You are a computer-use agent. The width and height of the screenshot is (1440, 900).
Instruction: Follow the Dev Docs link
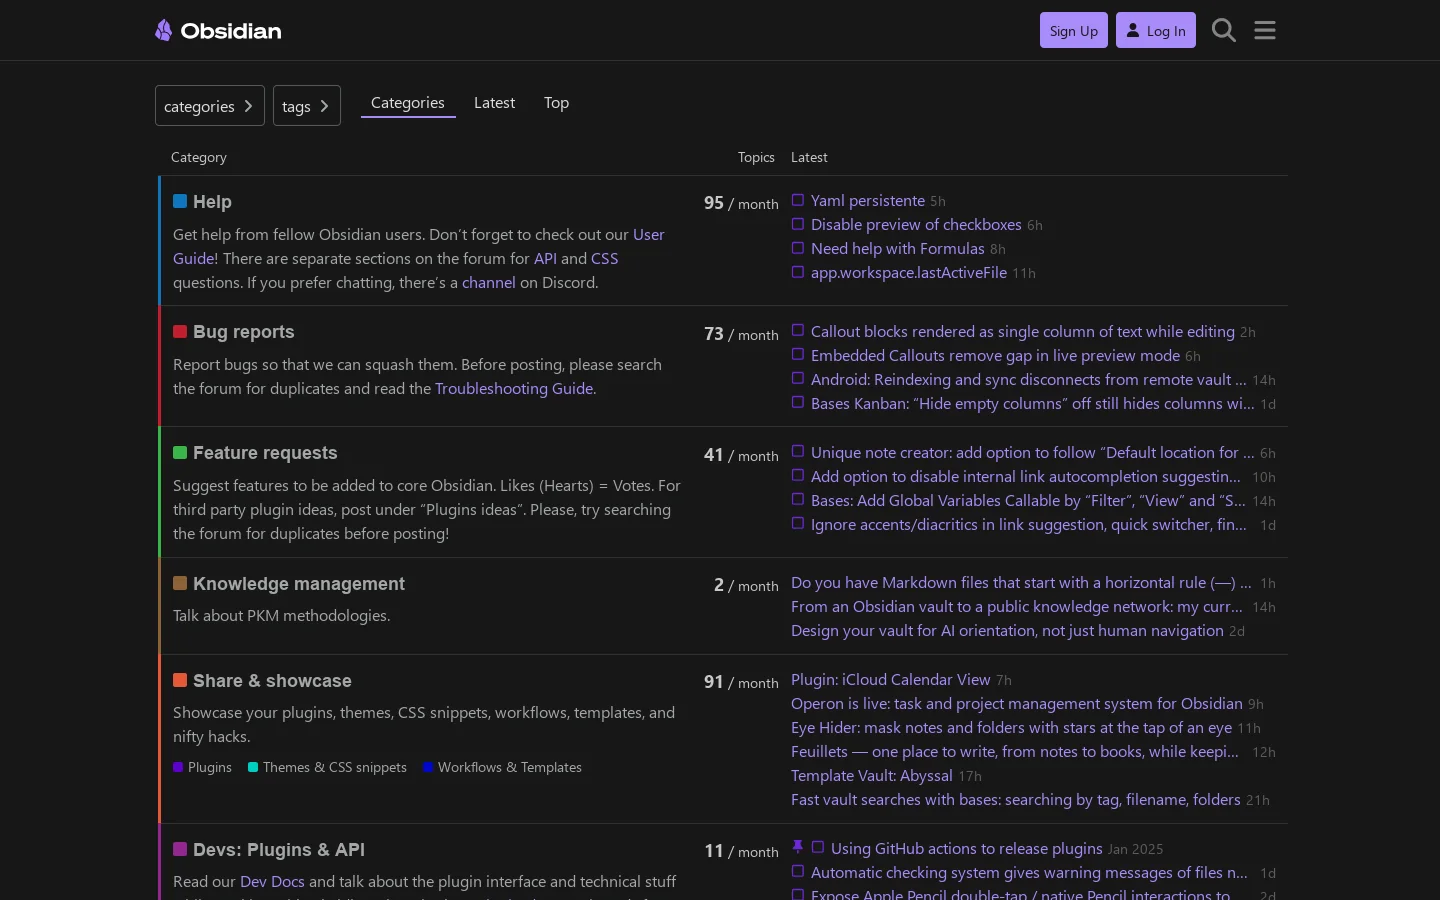(x=272, y=881)
